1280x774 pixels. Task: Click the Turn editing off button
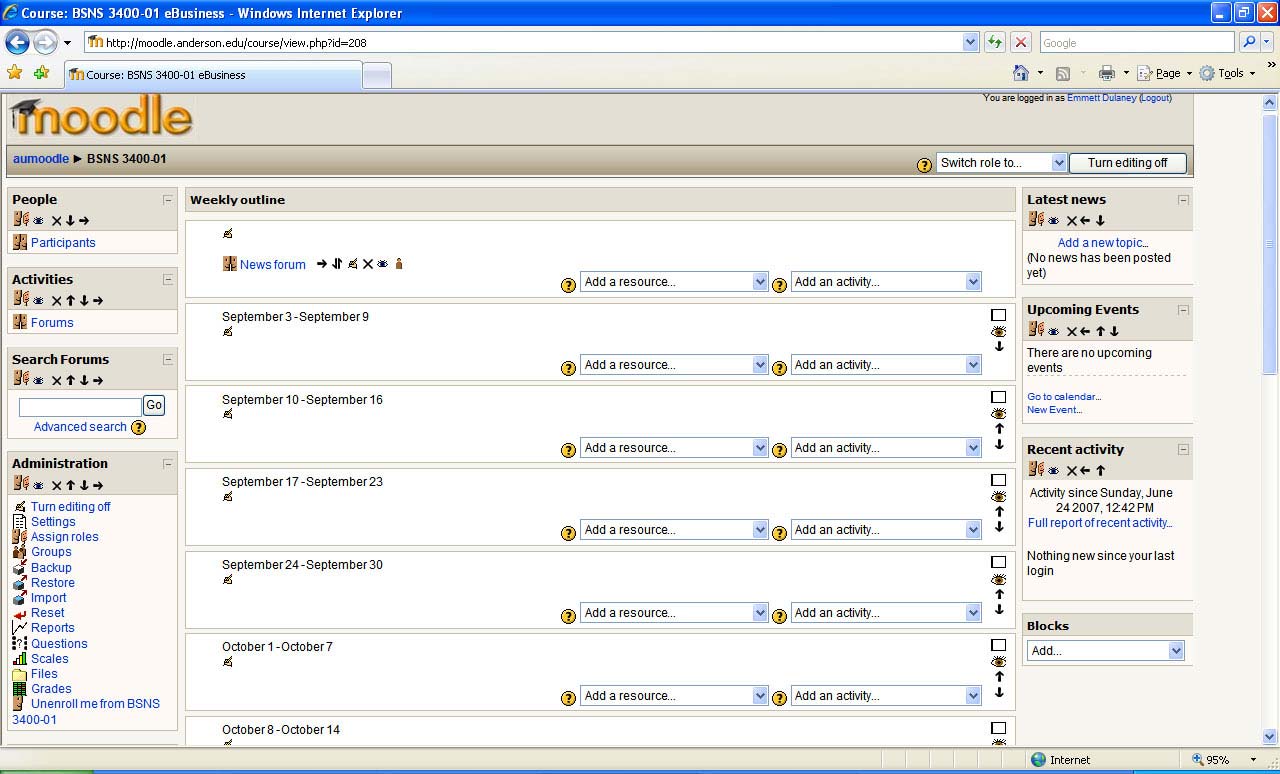click(1128, 163)
